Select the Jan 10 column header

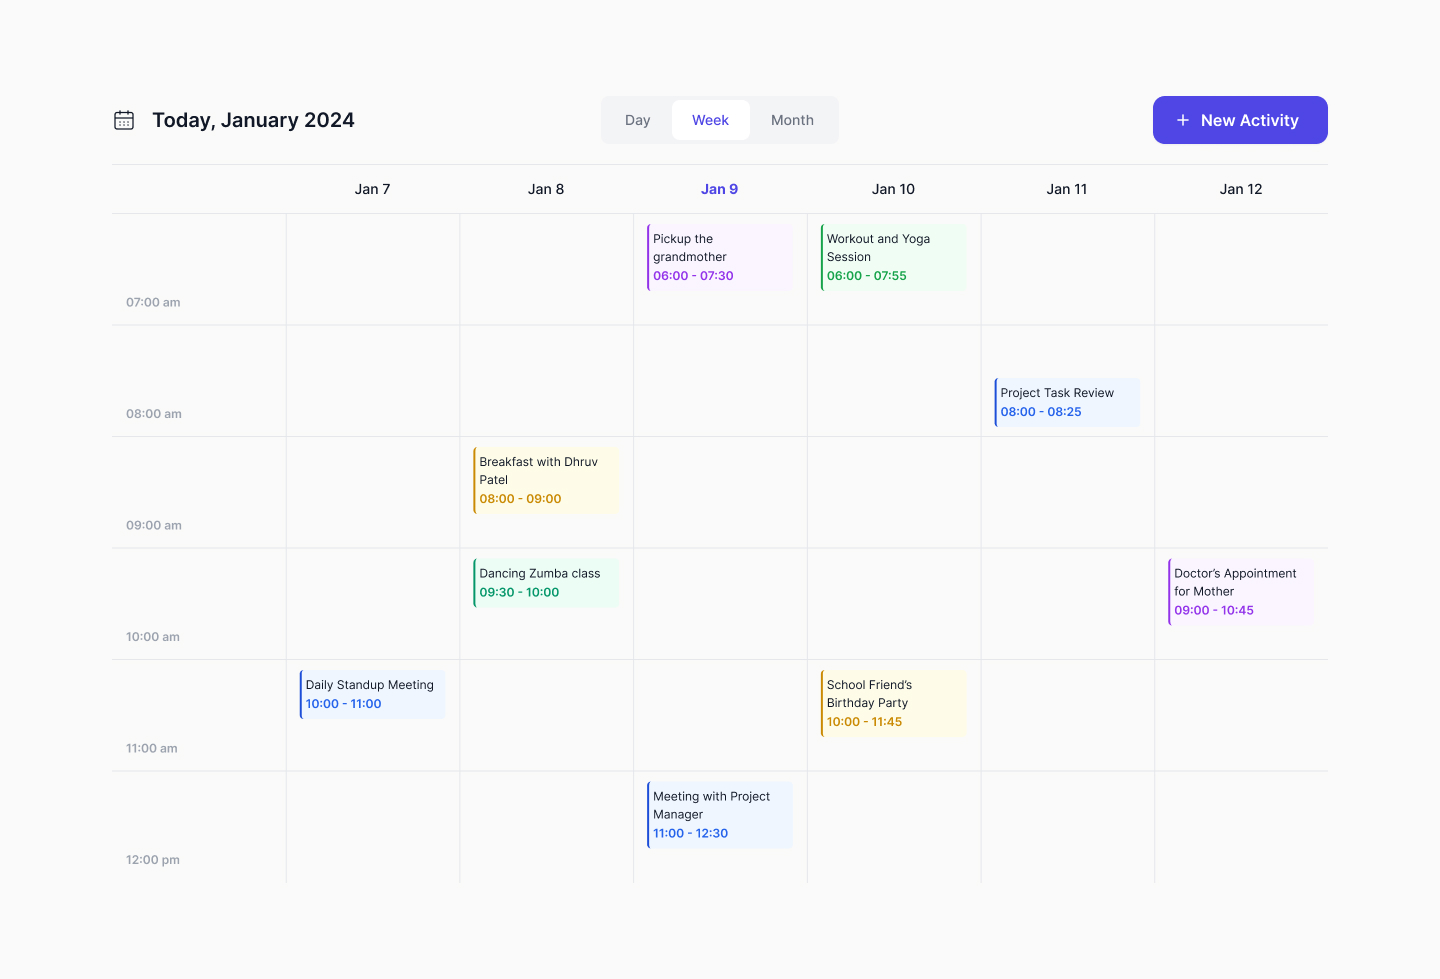coord(893,189)
